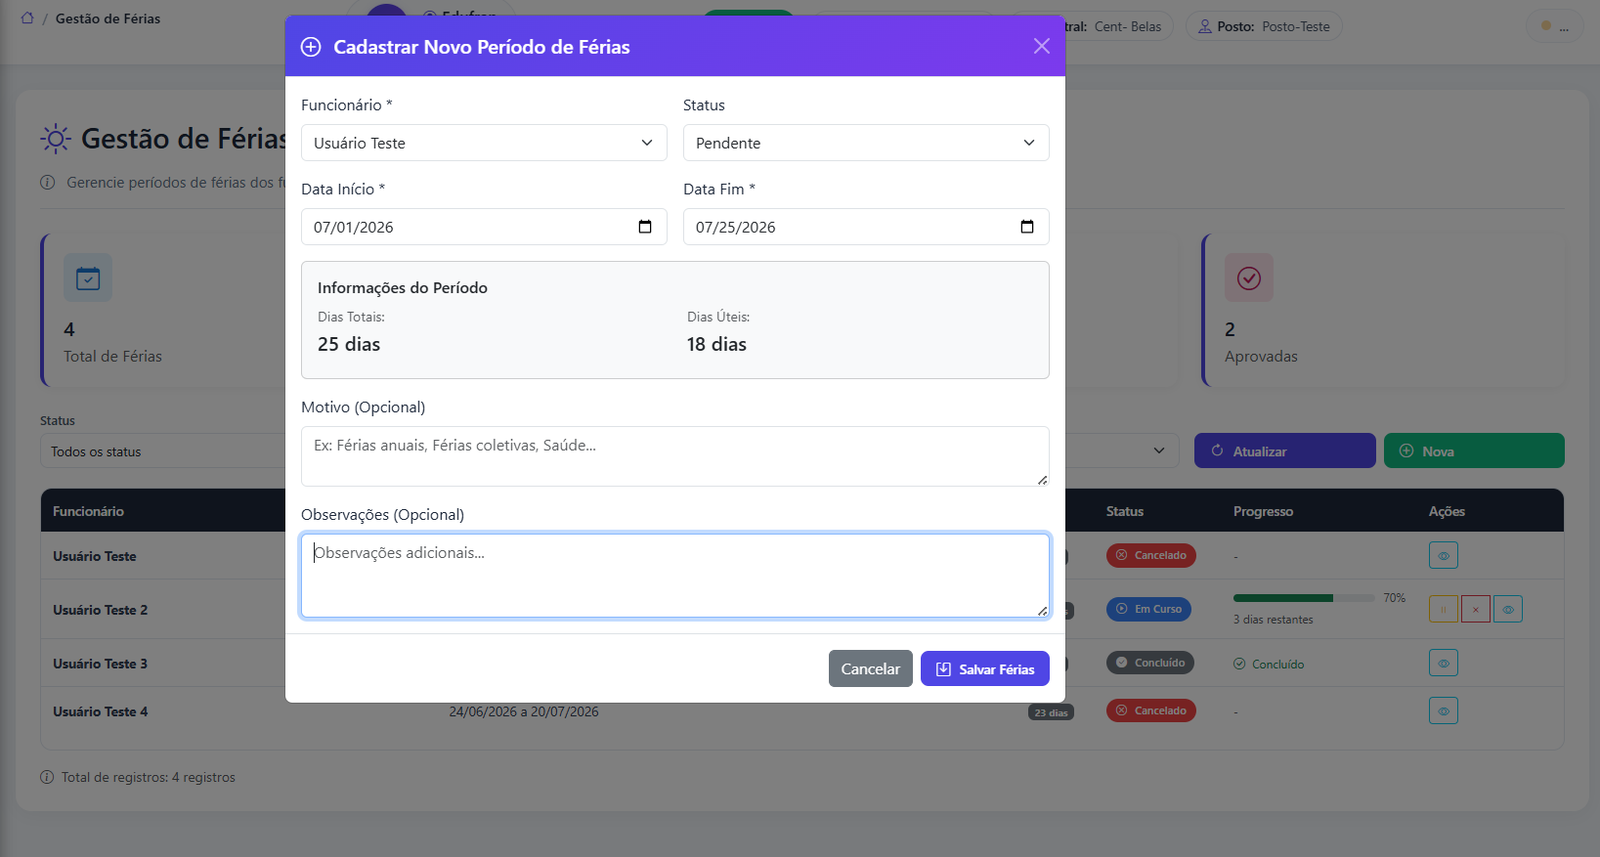Click the 'Informações do Período' heading
This screenshot has width=1600, height=857.
402,288
